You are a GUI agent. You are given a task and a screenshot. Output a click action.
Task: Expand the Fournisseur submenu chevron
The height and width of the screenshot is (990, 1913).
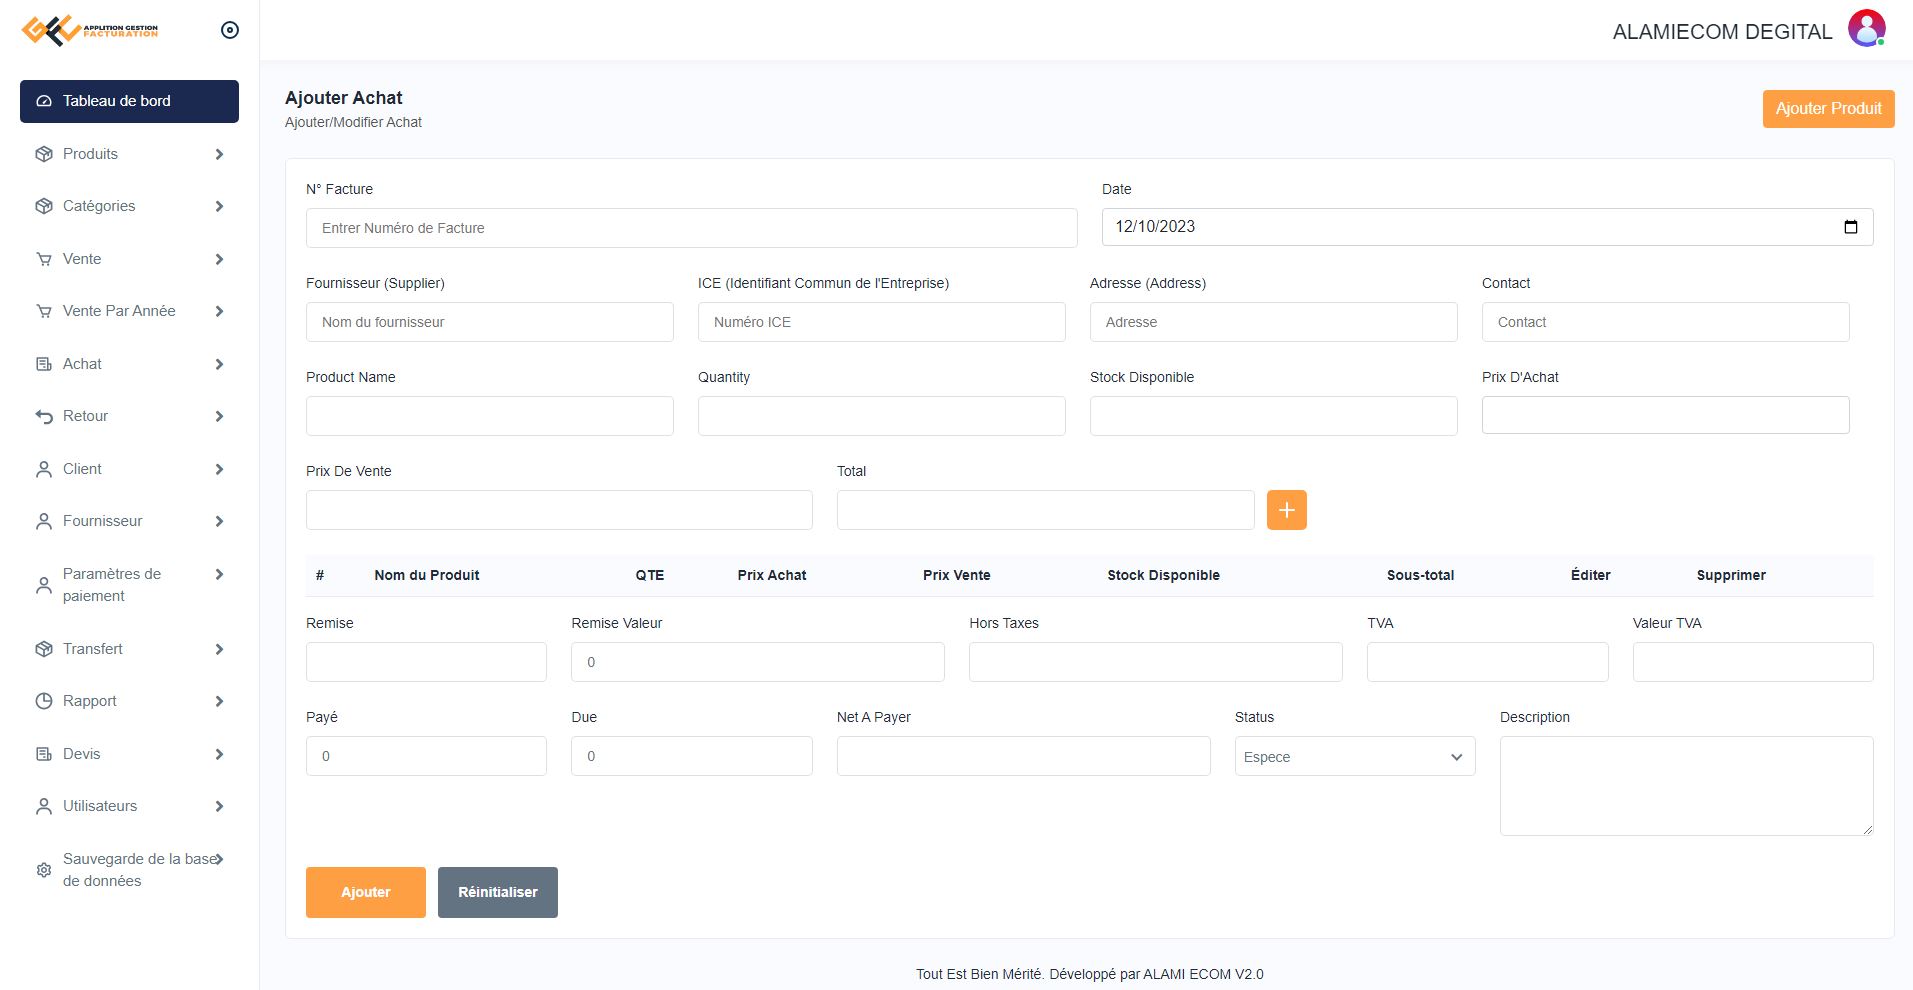click(x=219, y=521)
